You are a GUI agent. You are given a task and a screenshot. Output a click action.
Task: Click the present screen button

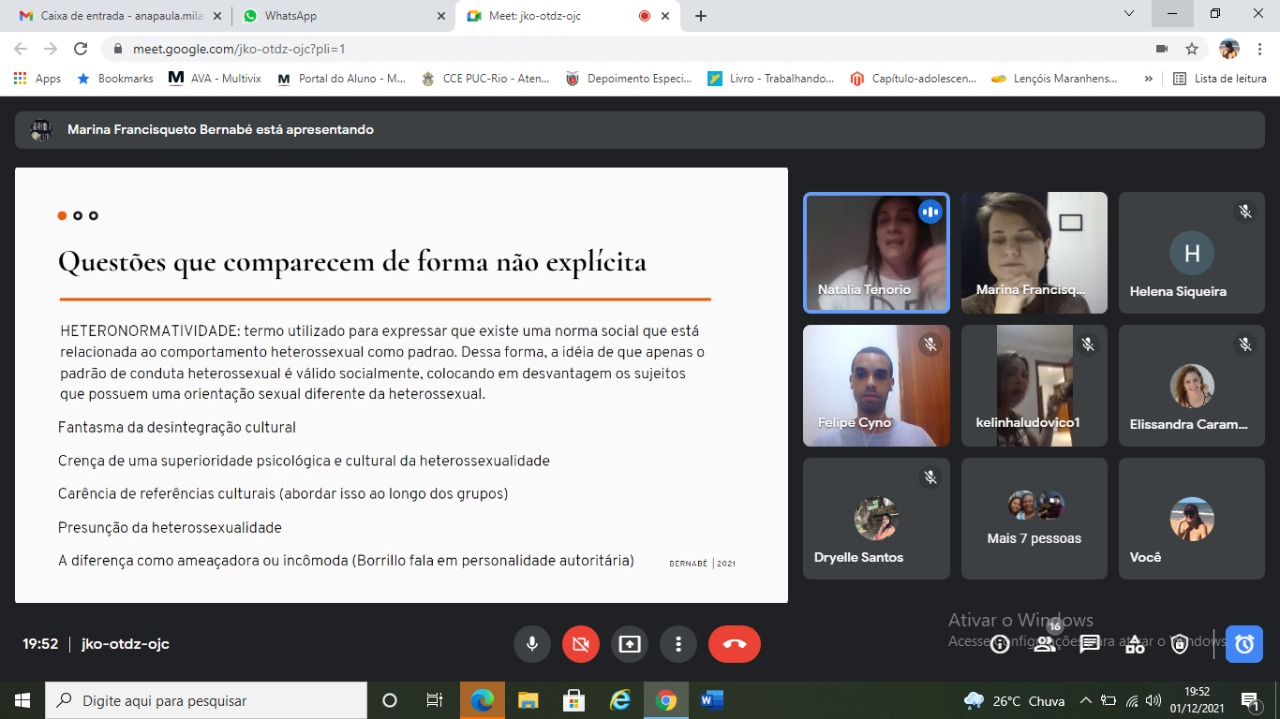pos(630,644)
